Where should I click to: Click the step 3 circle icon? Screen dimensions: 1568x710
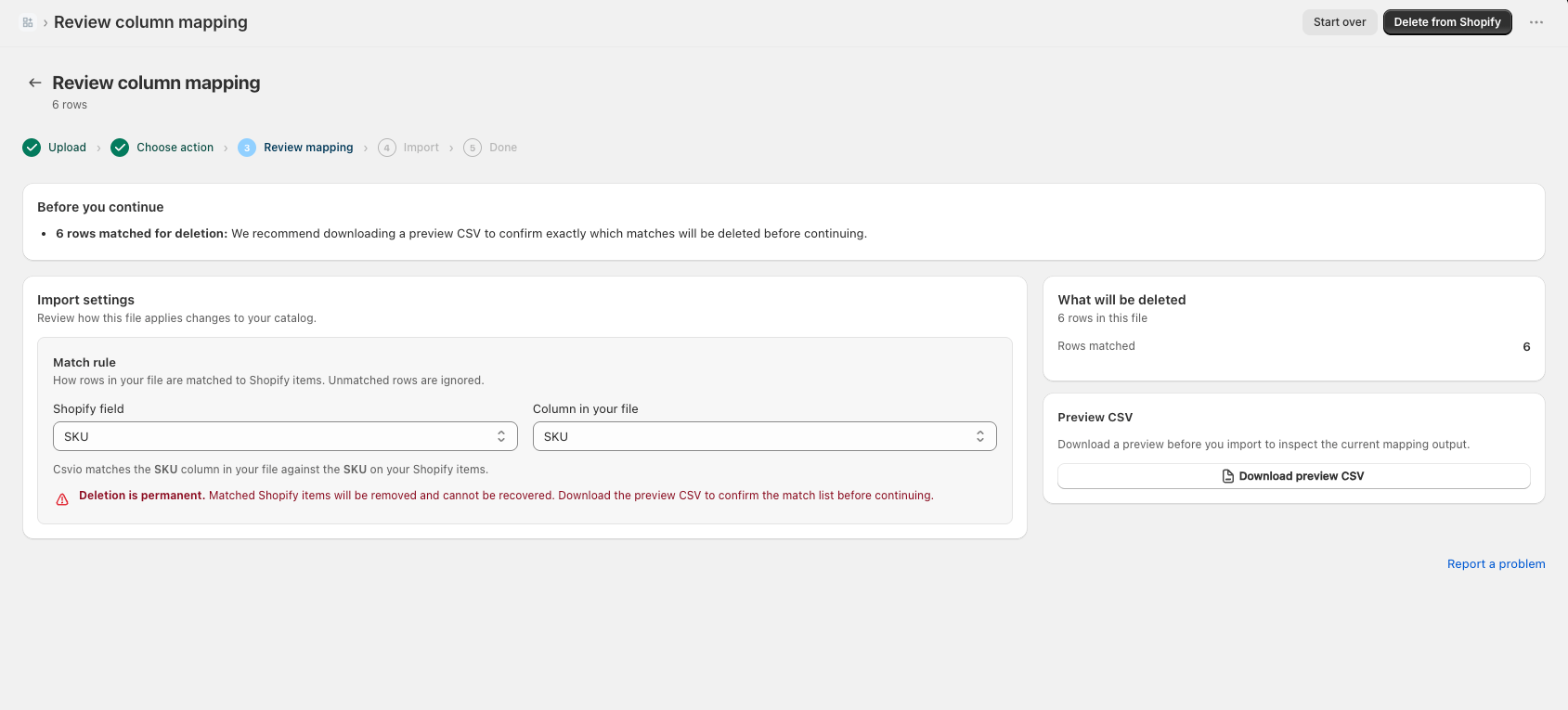pyautogui.click(x=247, y=148)
